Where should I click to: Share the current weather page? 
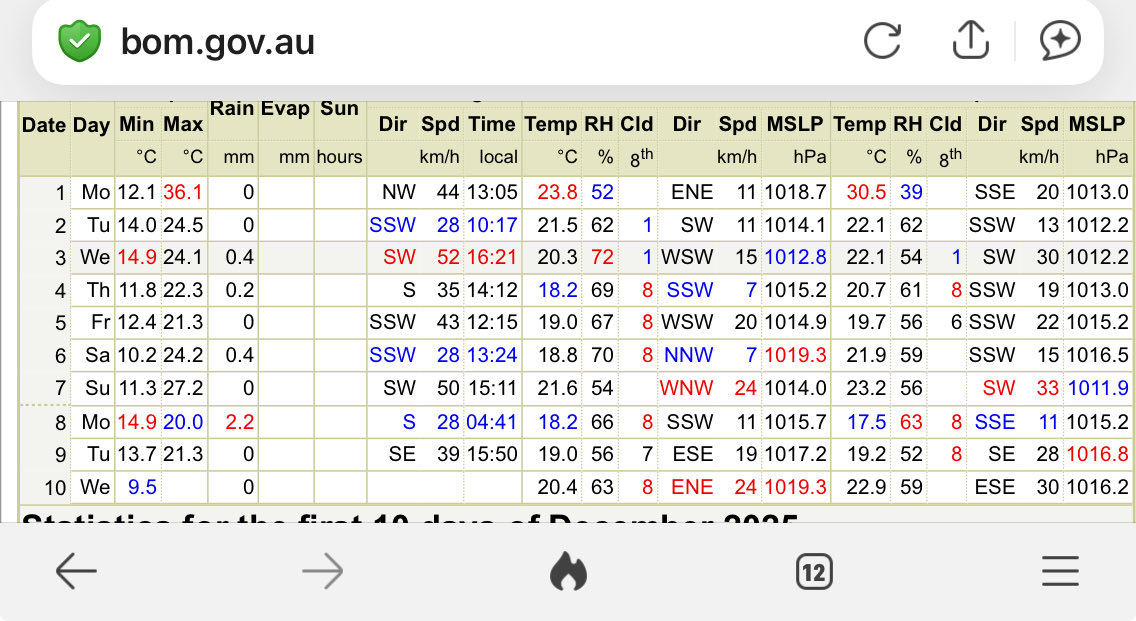tap(970, 40)
